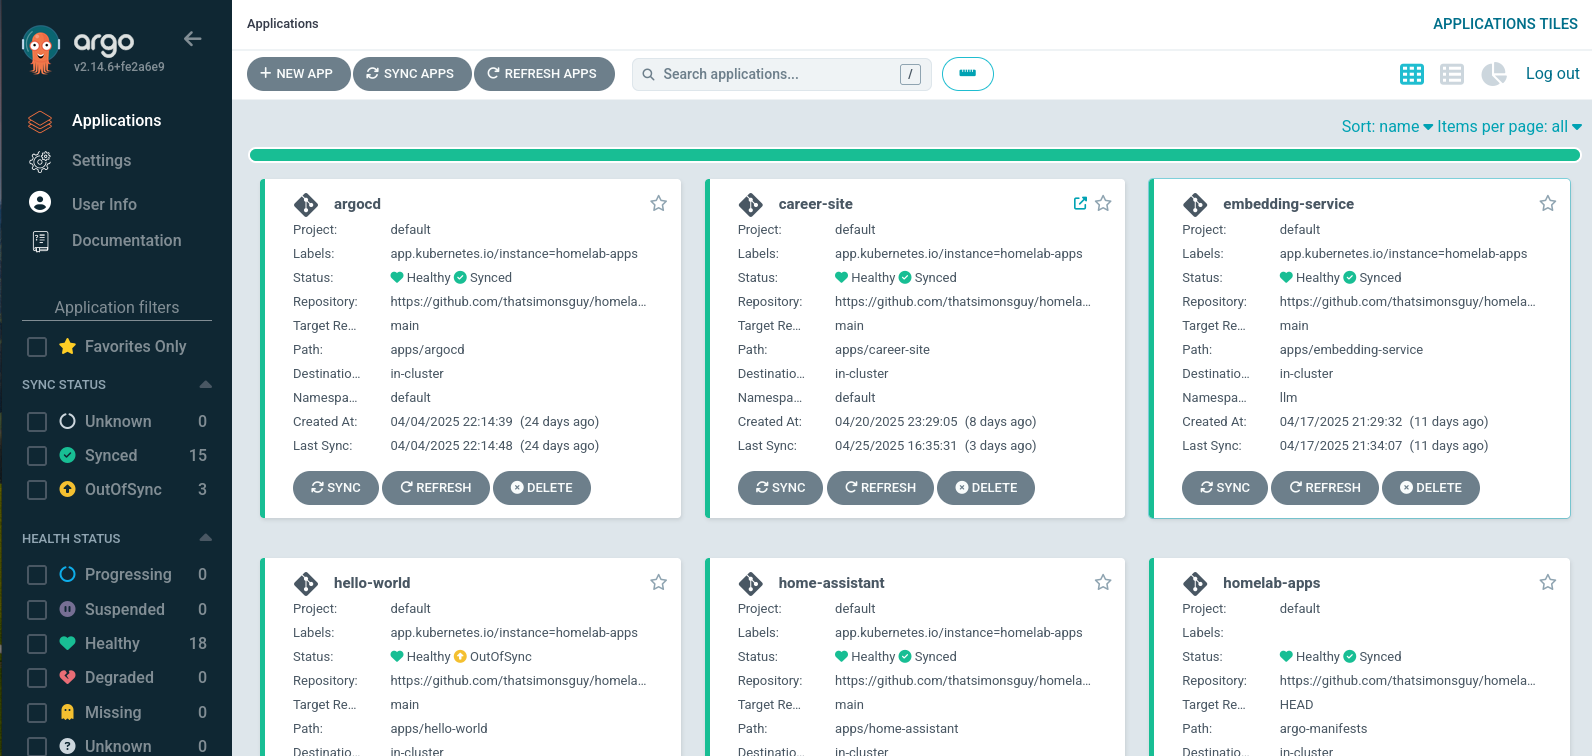Open career-site external link icon
This screenshot has height=756, width=1592.
[1080, 204]
